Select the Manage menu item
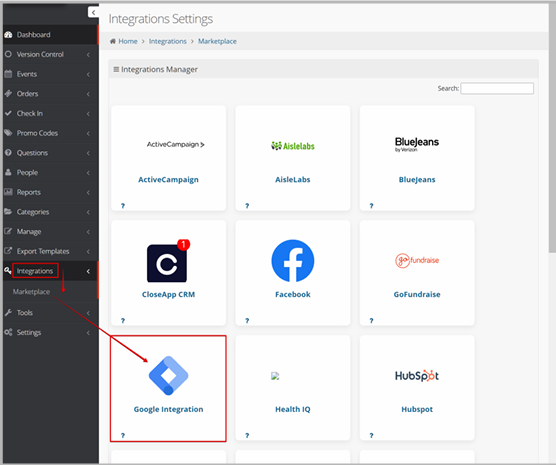The width and height of the screenshot is (556, 465). point(50,231)
